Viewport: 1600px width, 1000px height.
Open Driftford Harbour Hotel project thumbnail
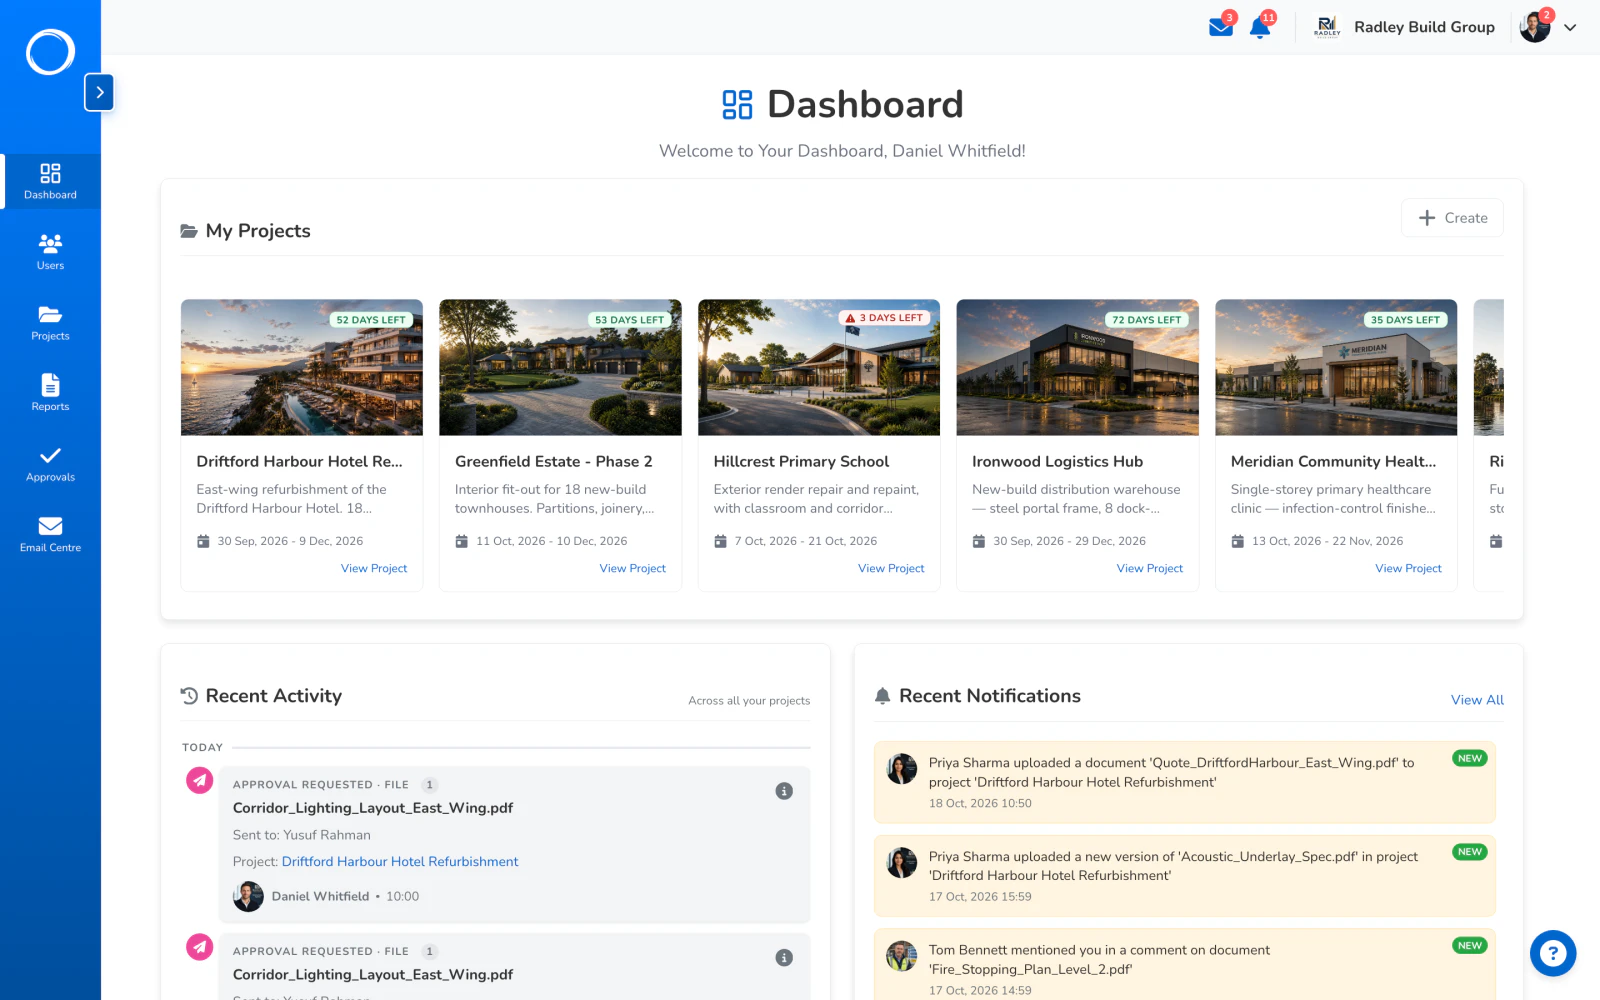(302, 368)
